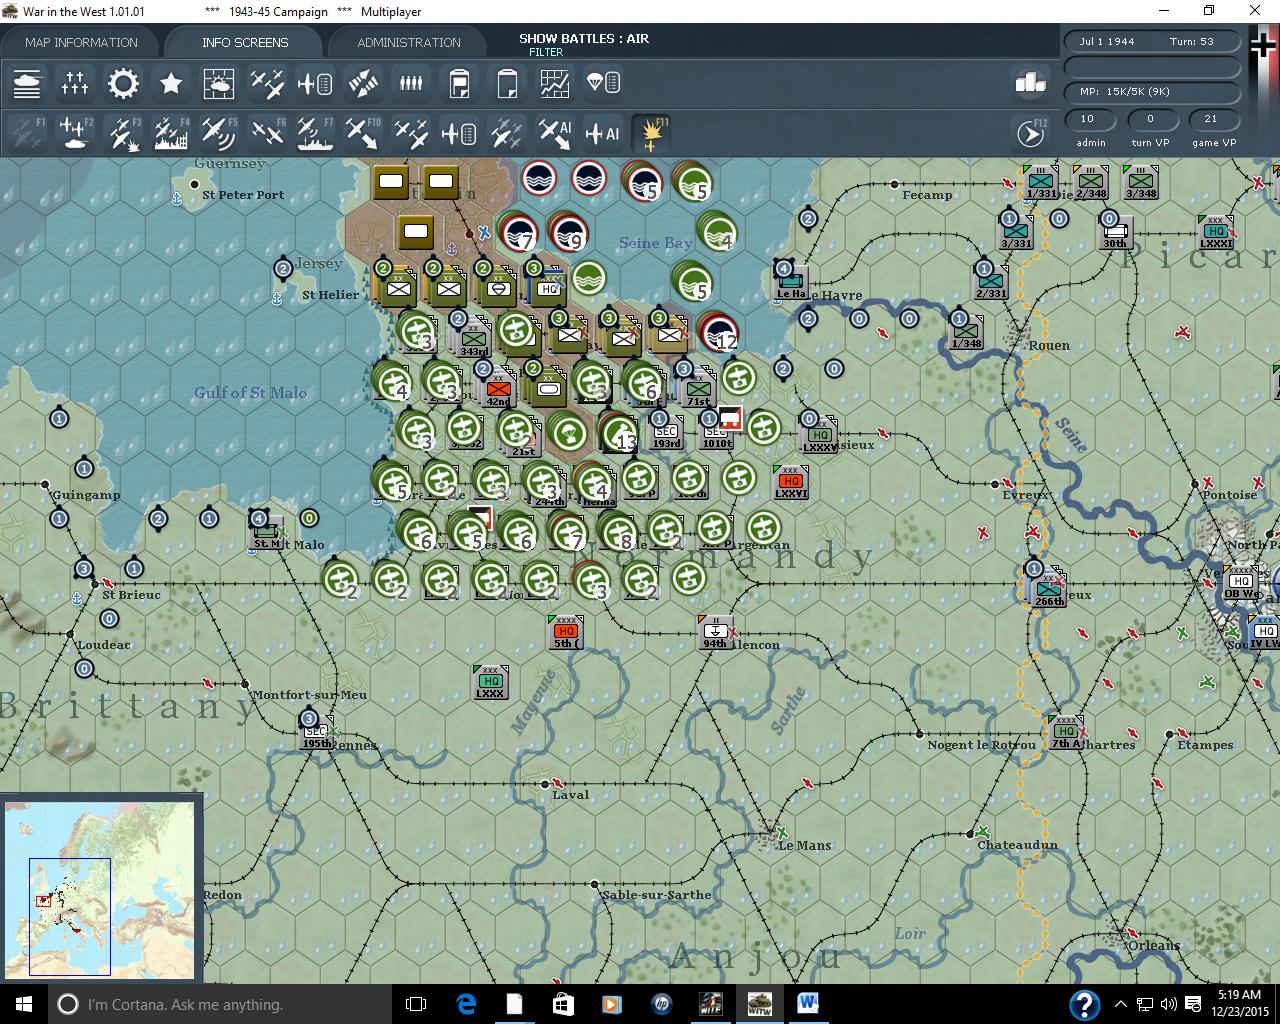Switch to the Info Screens tab
This screenshot has width=1280, height=1024.
click(x=245, y=42)
